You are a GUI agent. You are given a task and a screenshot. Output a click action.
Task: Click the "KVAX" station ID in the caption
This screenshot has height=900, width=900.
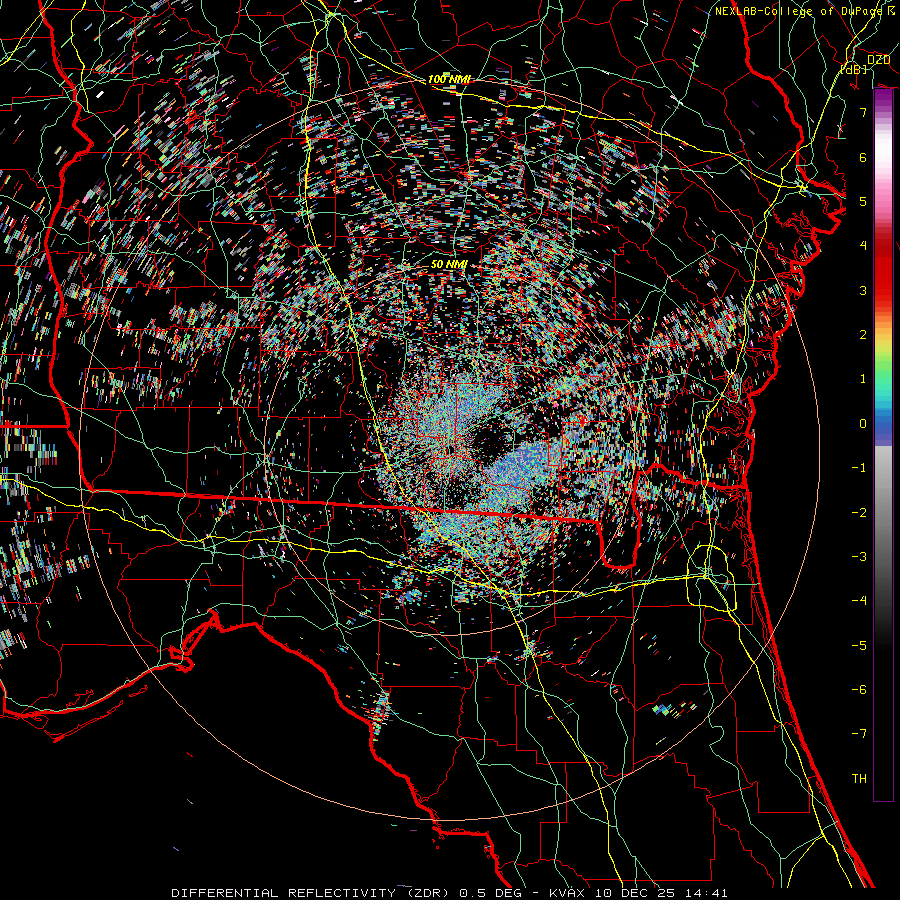568,893
